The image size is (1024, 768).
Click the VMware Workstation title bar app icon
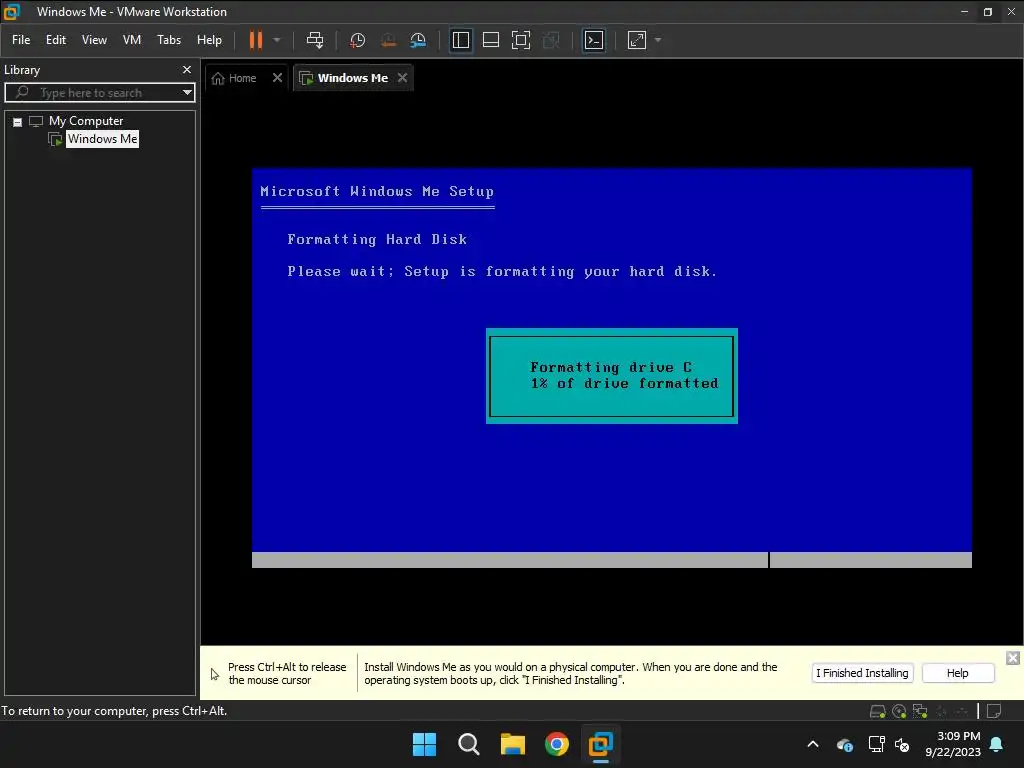coord(11,11)
